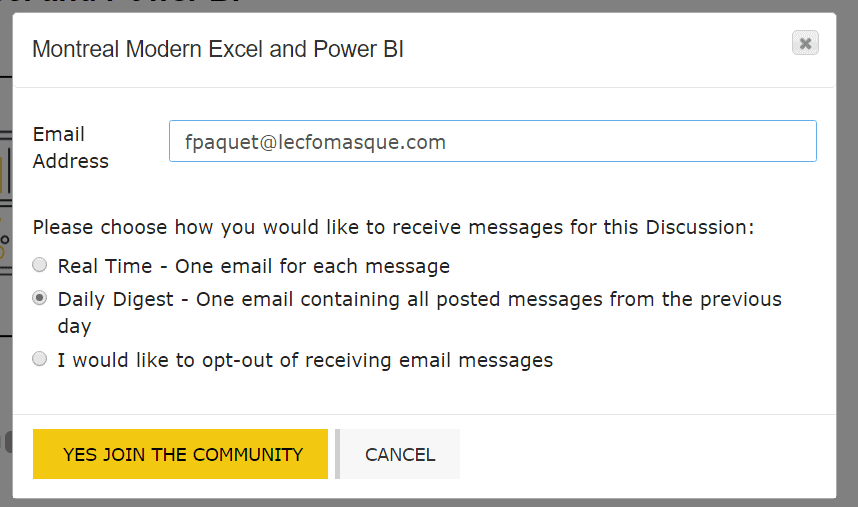Viewport: 858px width, 507px height.
Task: Select the Real Time radio button
Action: [x=40, y=265]
